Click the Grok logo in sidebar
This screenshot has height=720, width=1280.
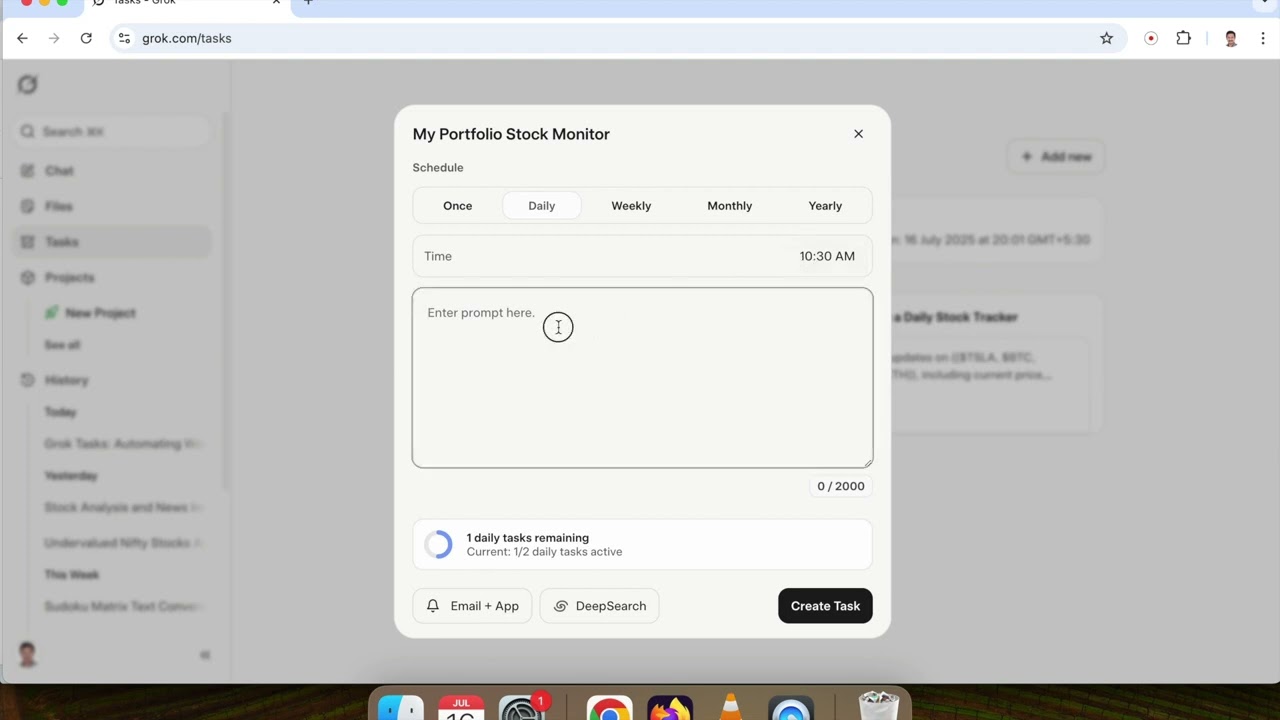[x=28, y=85]
